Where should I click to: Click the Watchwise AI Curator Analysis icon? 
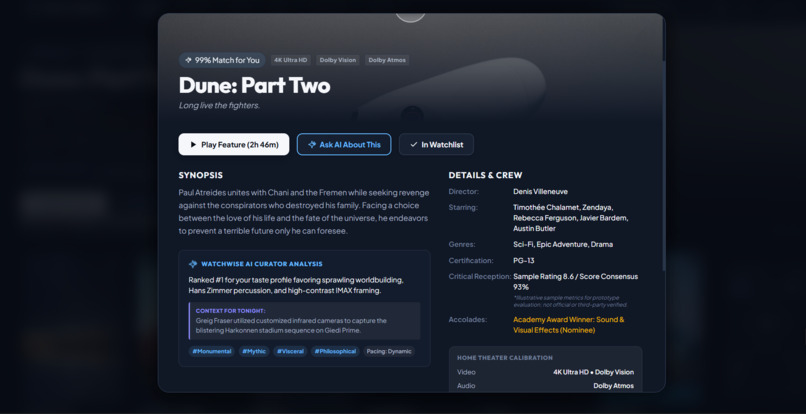(x=193, y=264)
